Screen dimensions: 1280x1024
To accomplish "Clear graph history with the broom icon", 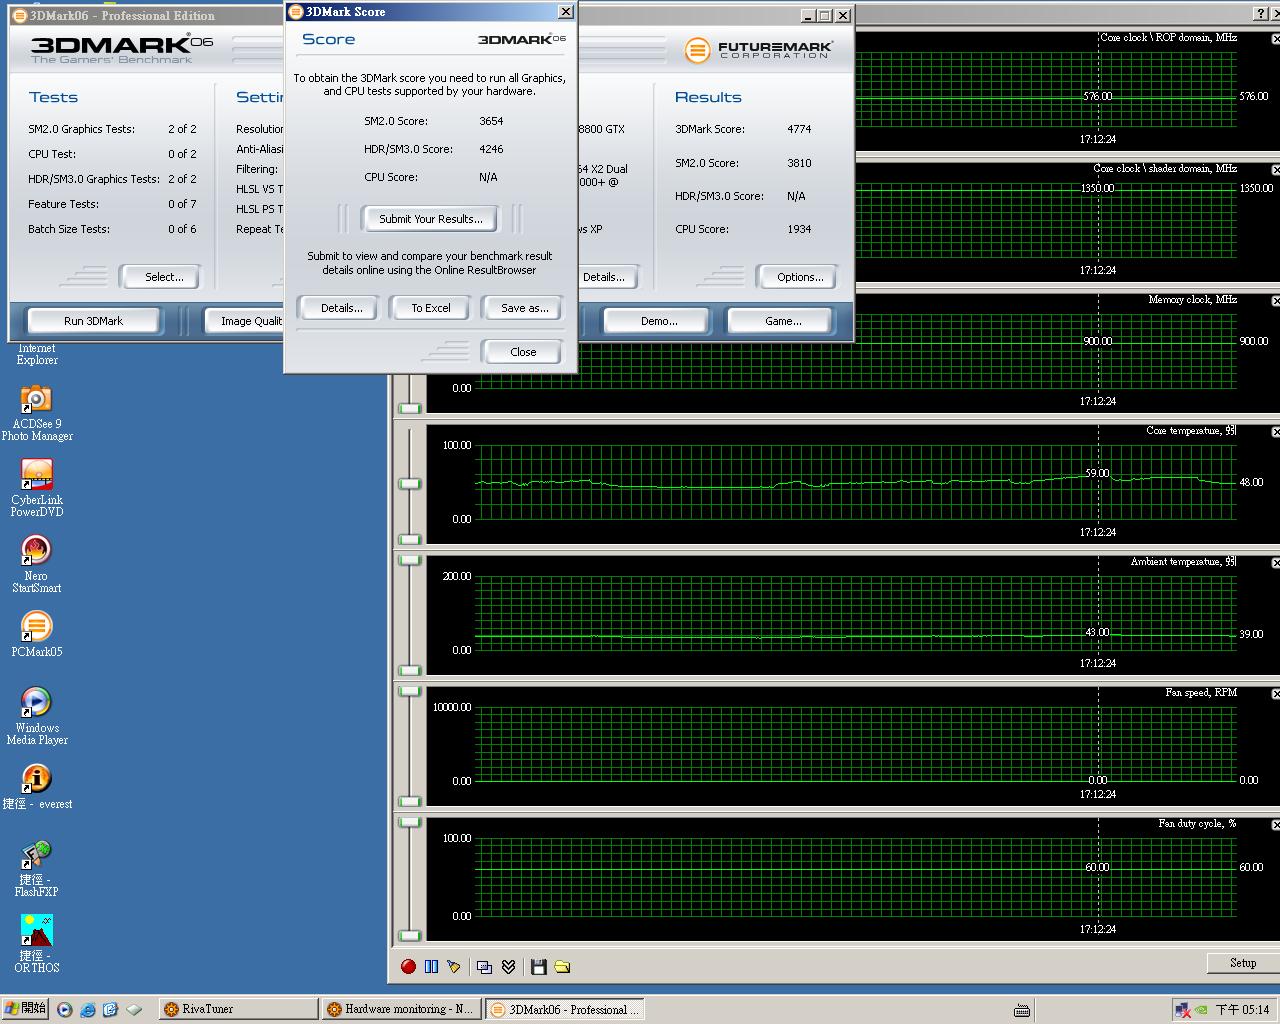I will click(x=454, y=966).
